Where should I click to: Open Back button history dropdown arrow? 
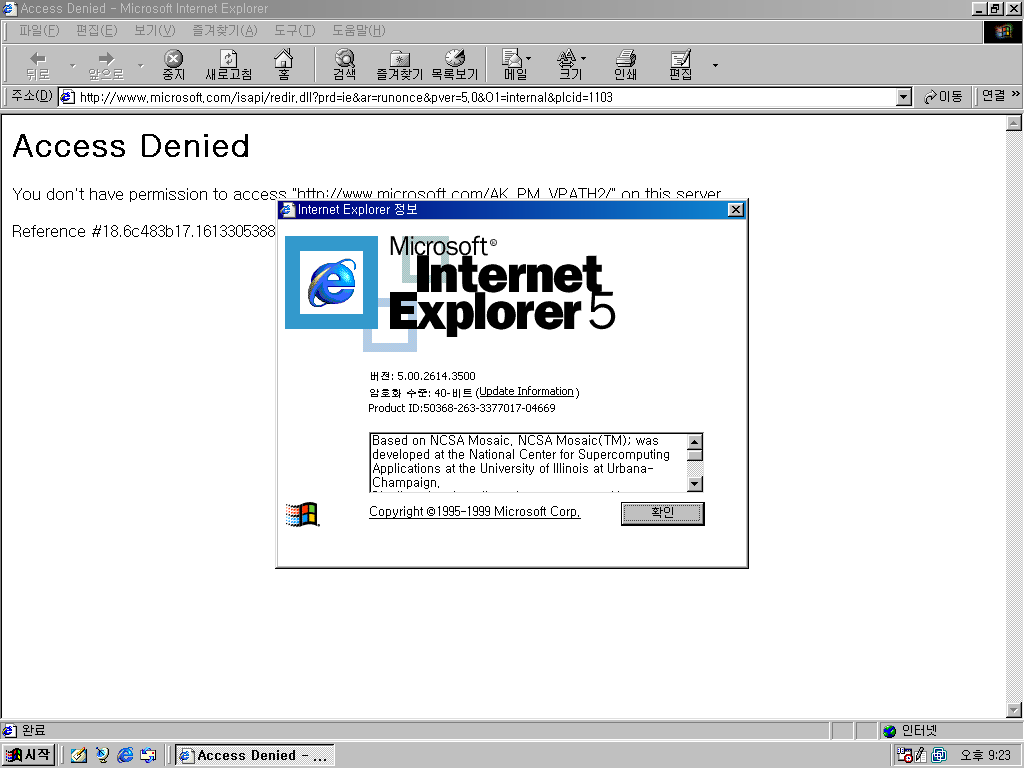coord(72,65)
